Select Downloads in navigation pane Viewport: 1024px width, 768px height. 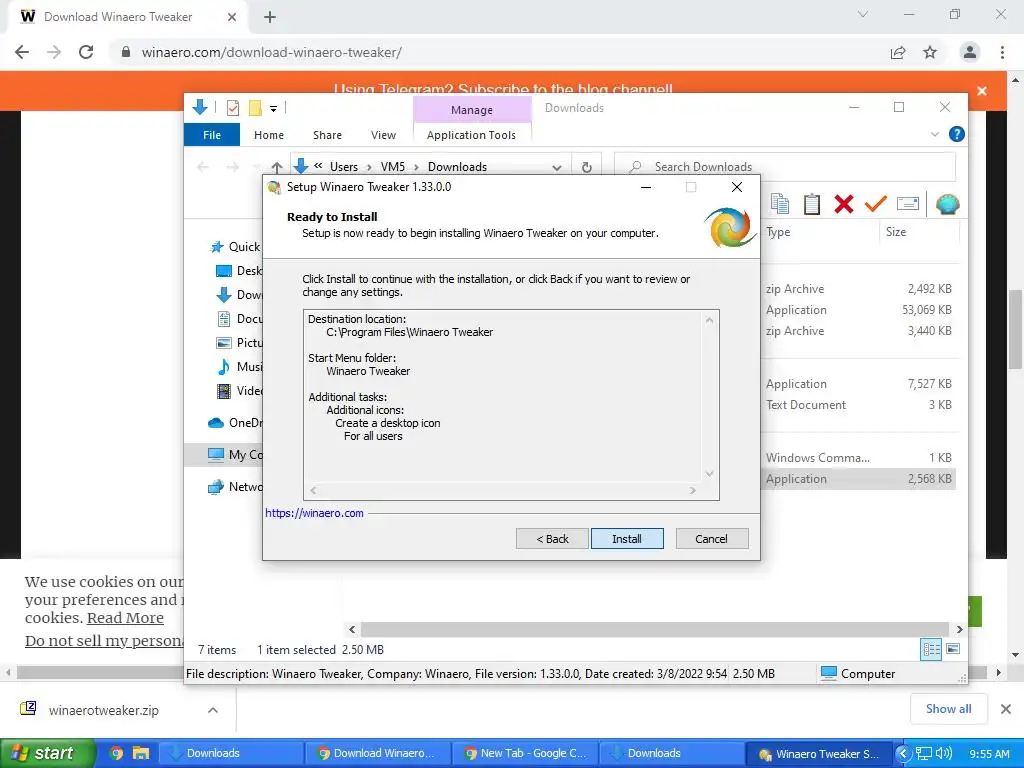(238, 295)
